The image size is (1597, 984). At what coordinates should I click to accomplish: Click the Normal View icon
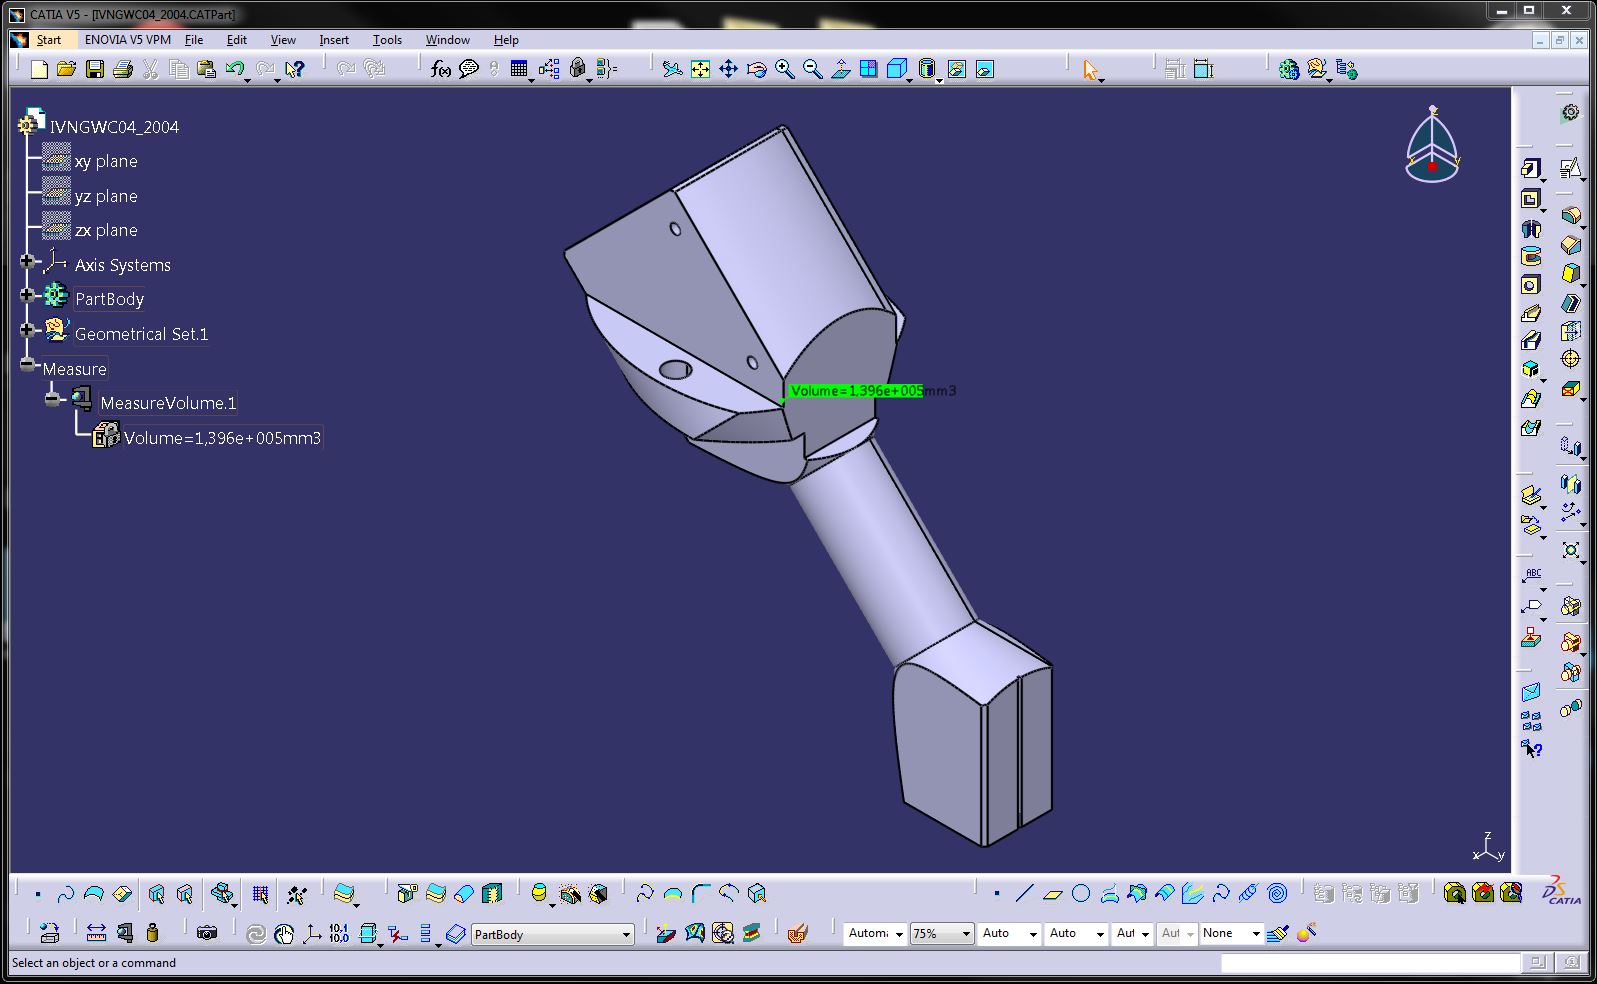(840, 69)
